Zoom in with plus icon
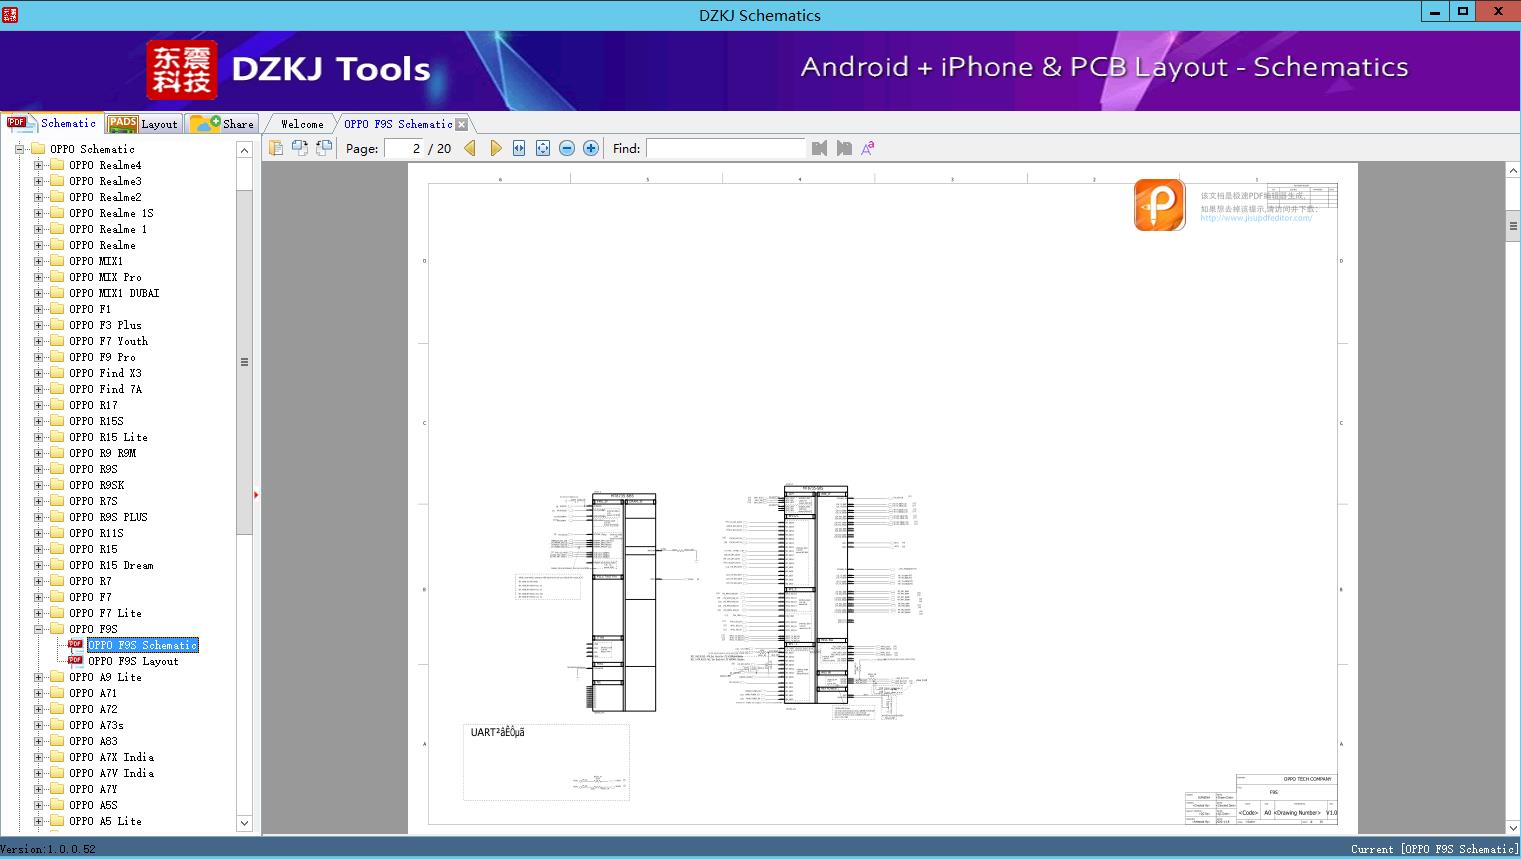Screen dimensions: 1521x859 591,148
